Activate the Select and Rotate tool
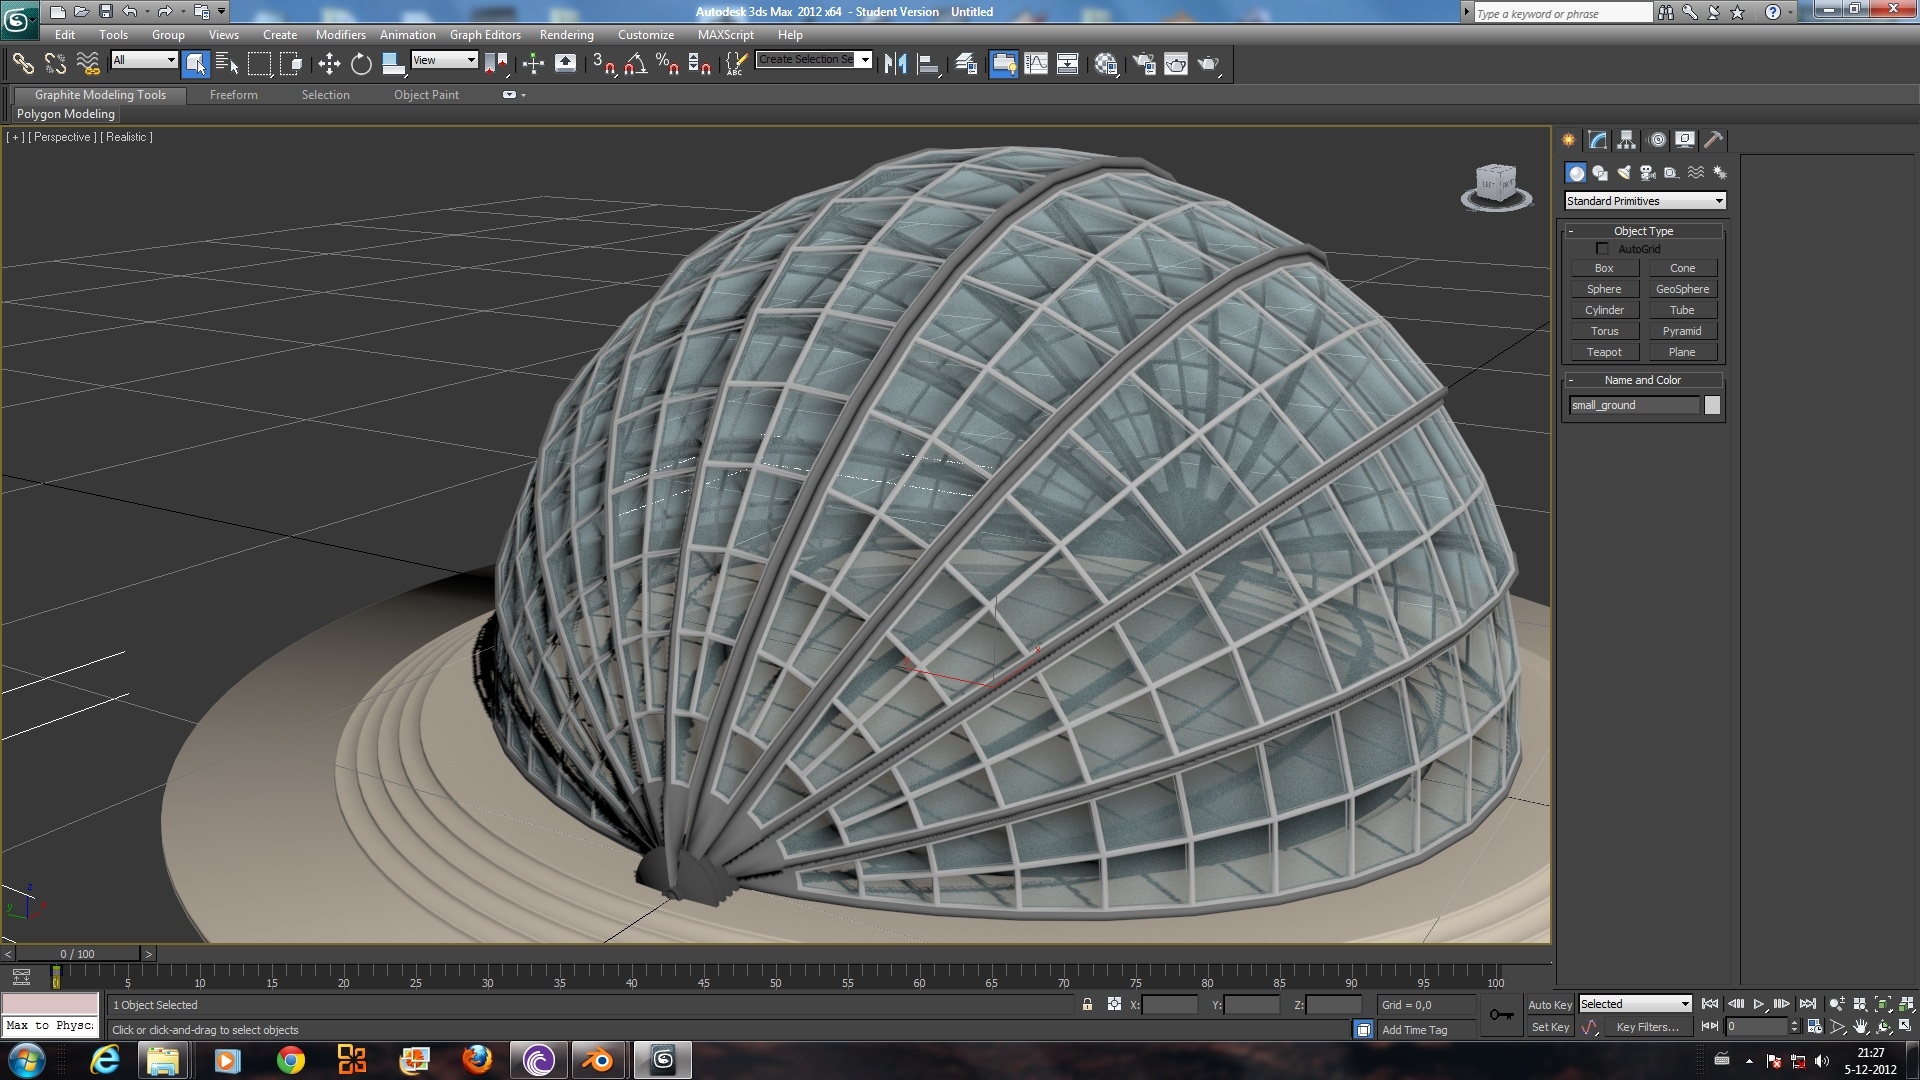Screen dimensions: 1920x1080 pos(360,64)
